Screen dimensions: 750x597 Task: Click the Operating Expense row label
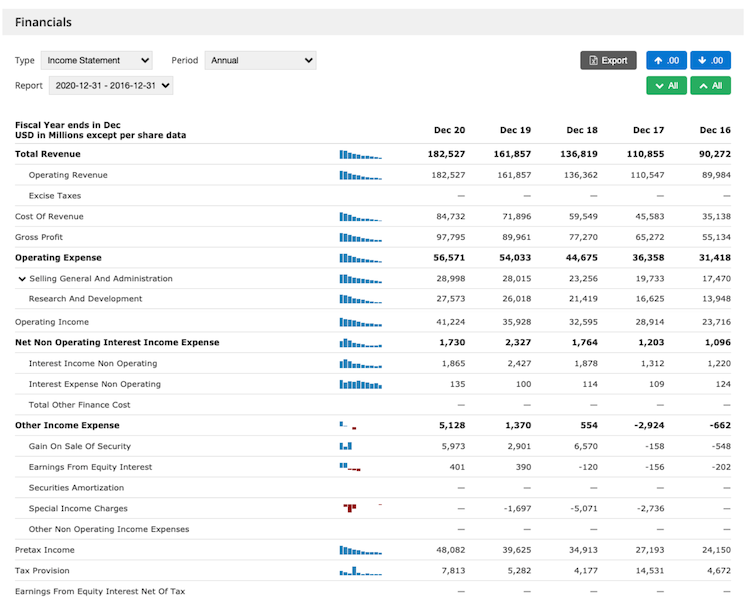tap(58, 258)
